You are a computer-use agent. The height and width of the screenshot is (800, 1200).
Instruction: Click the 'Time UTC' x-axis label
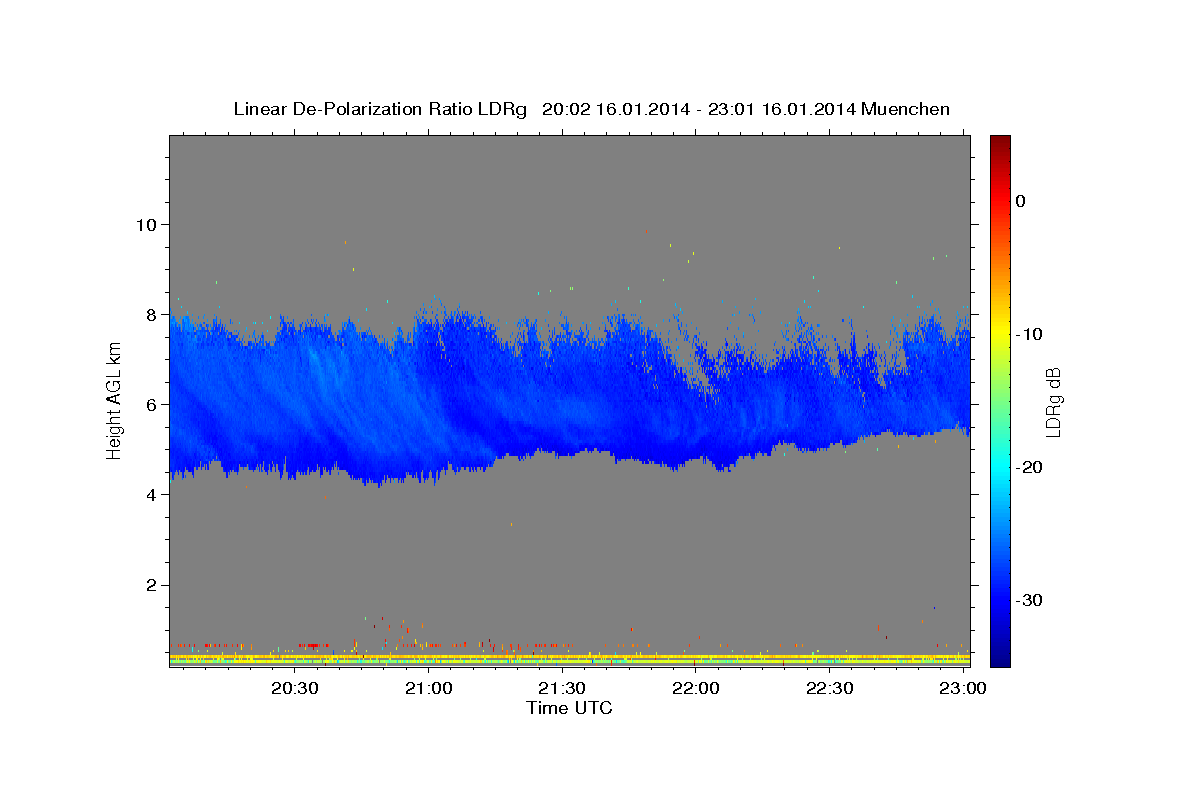(569, 708)
